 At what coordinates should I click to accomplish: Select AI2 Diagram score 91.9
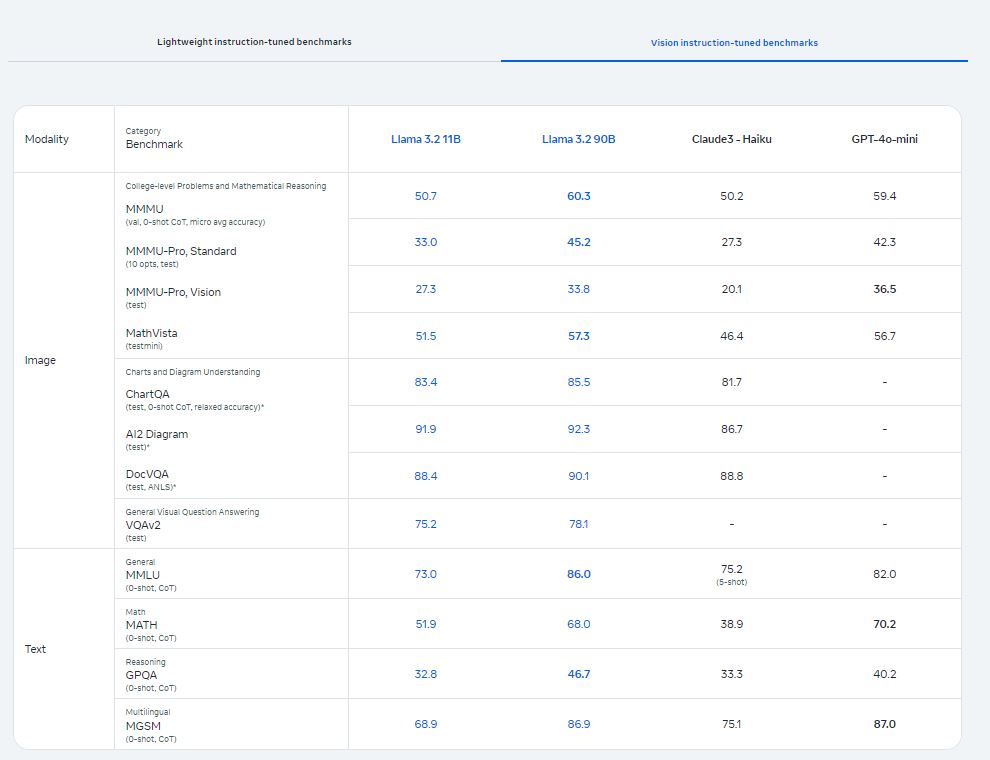[x=426, y=429]
